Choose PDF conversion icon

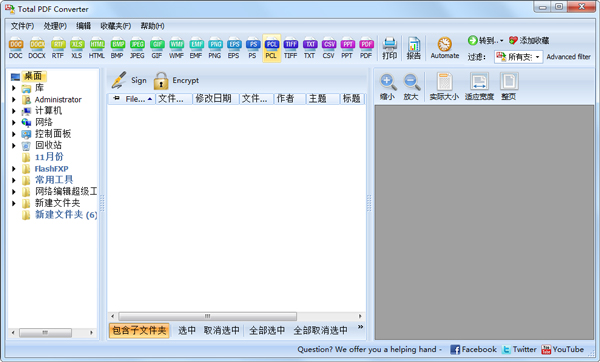click(366, 49)
